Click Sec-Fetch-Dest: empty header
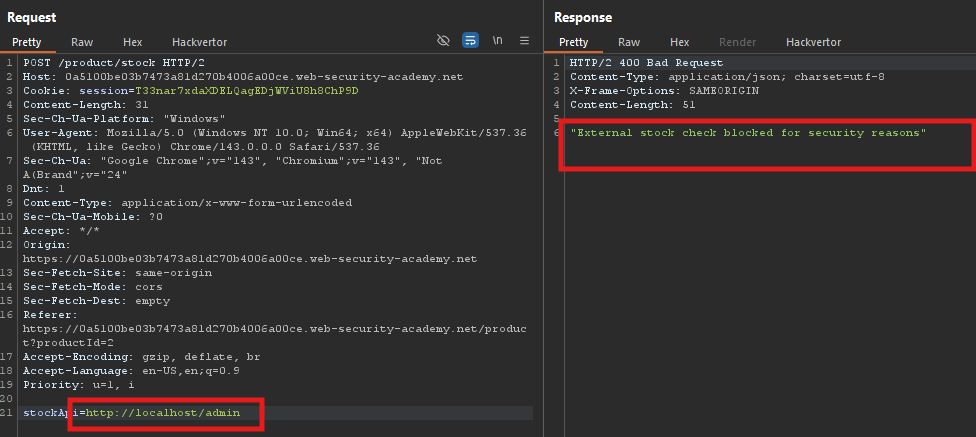Viewport: 976px width, 437px height. click(x=96, y=301)
